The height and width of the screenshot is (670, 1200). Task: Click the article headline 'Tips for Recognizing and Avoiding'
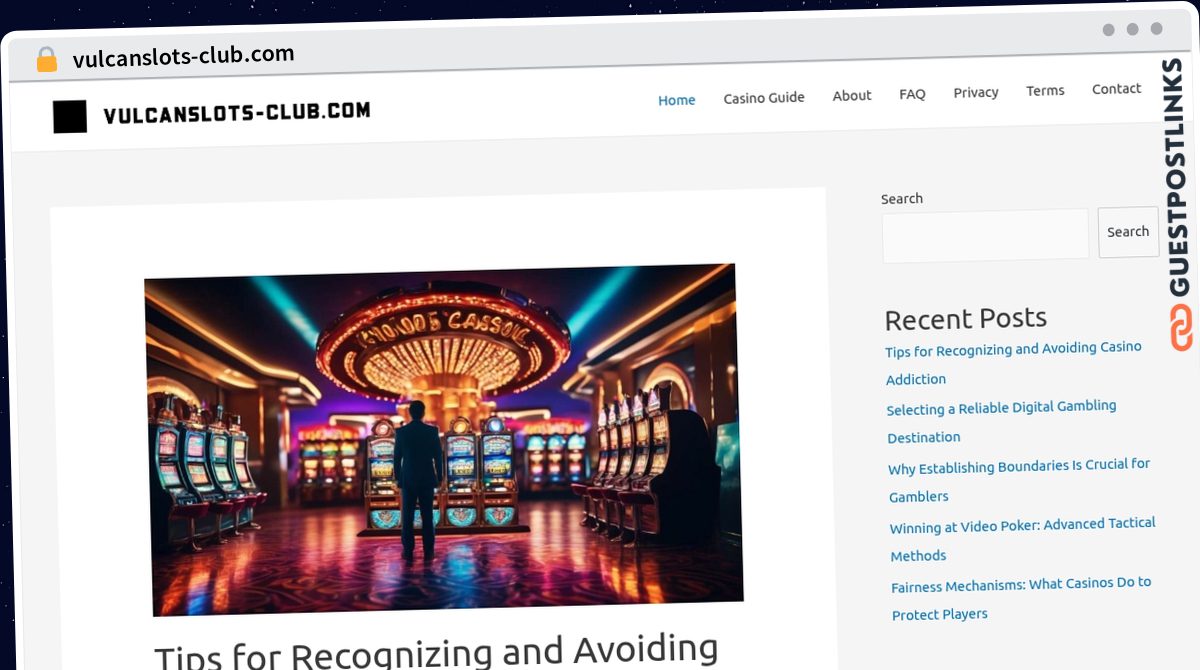[x=436, y=653]
